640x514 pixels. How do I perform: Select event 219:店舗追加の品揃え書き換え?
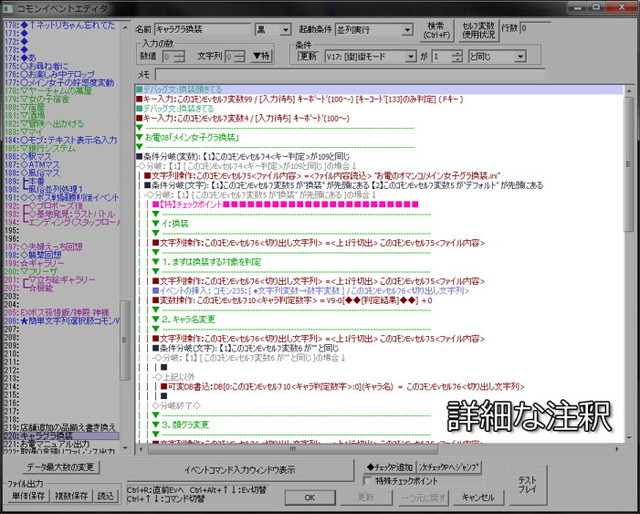(61, 427)
